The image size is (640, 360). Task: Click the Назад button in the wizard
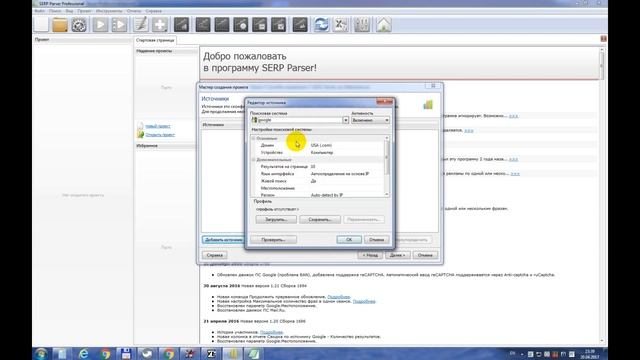(370, 256)
